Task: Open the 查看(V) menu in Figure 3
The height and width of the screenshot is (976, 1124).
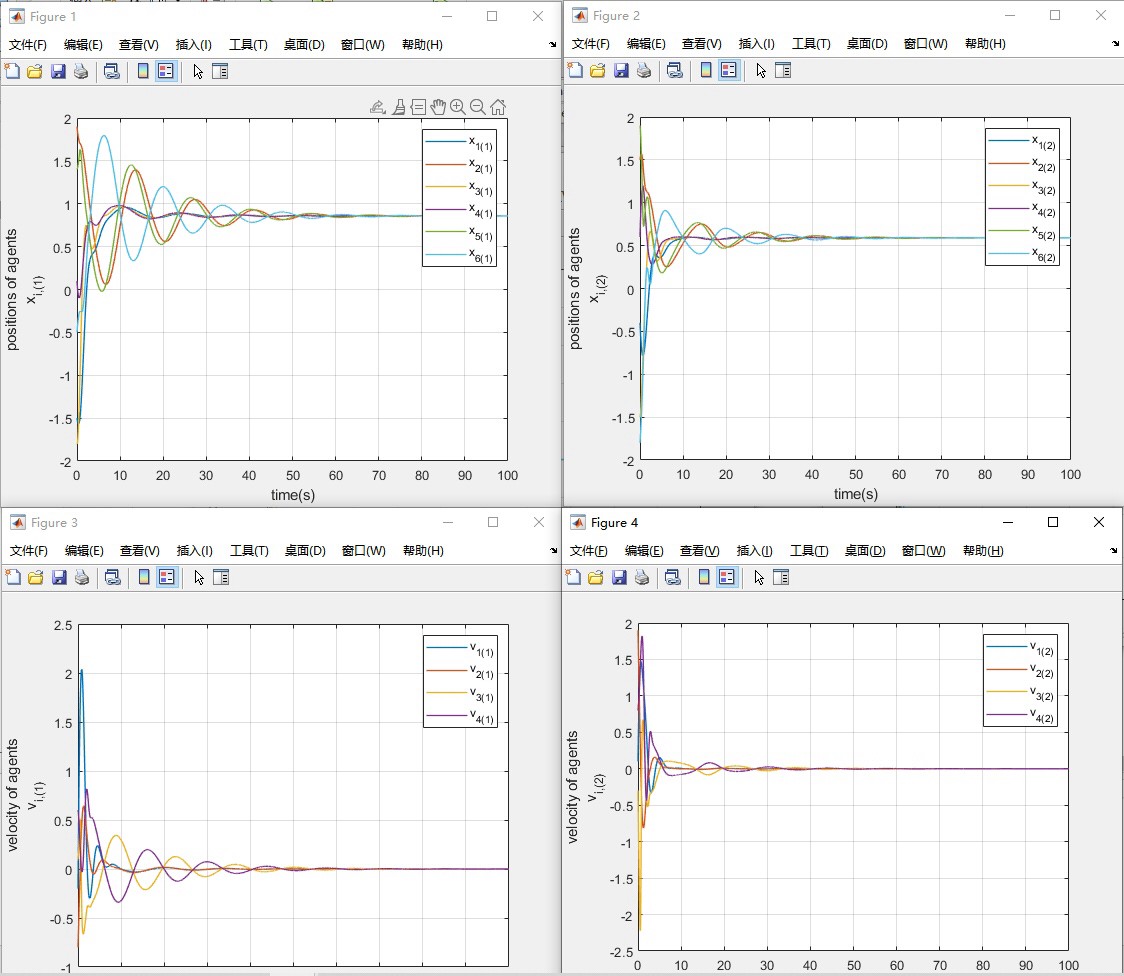Action: click(x=140, y=550)
